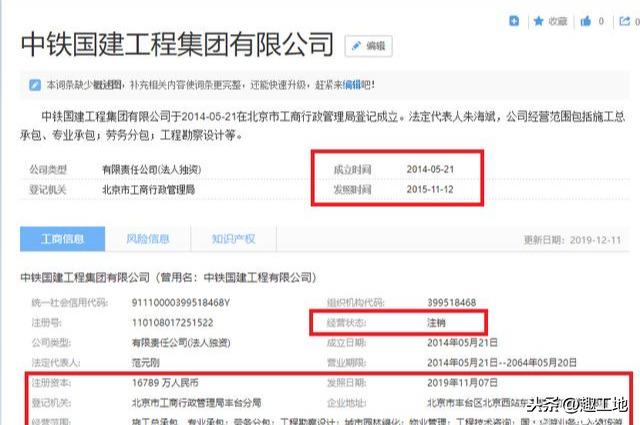Click the thumbs-up like icon
The width and height of the screenshot is (640, 425).
point(586,21)
